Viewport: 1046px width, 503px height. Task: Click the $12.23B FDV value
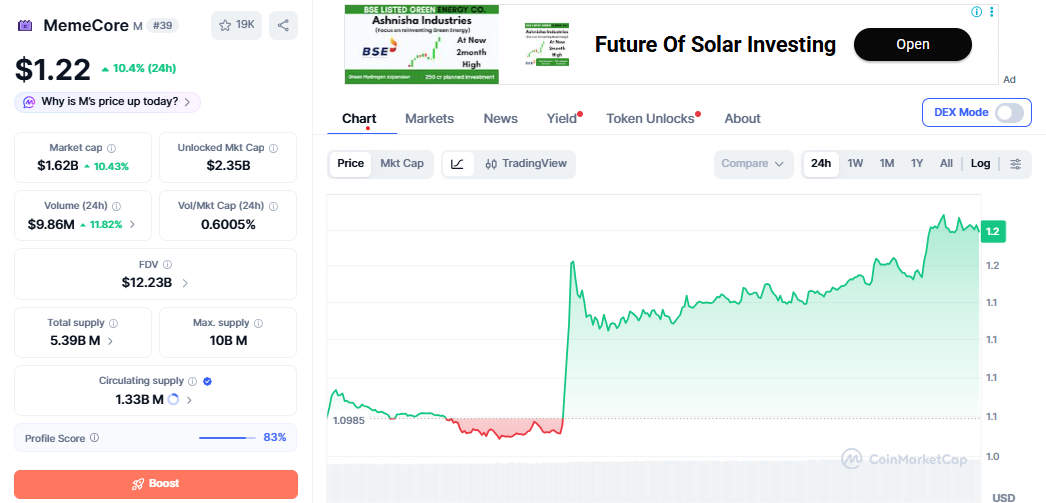coord(147,283)
